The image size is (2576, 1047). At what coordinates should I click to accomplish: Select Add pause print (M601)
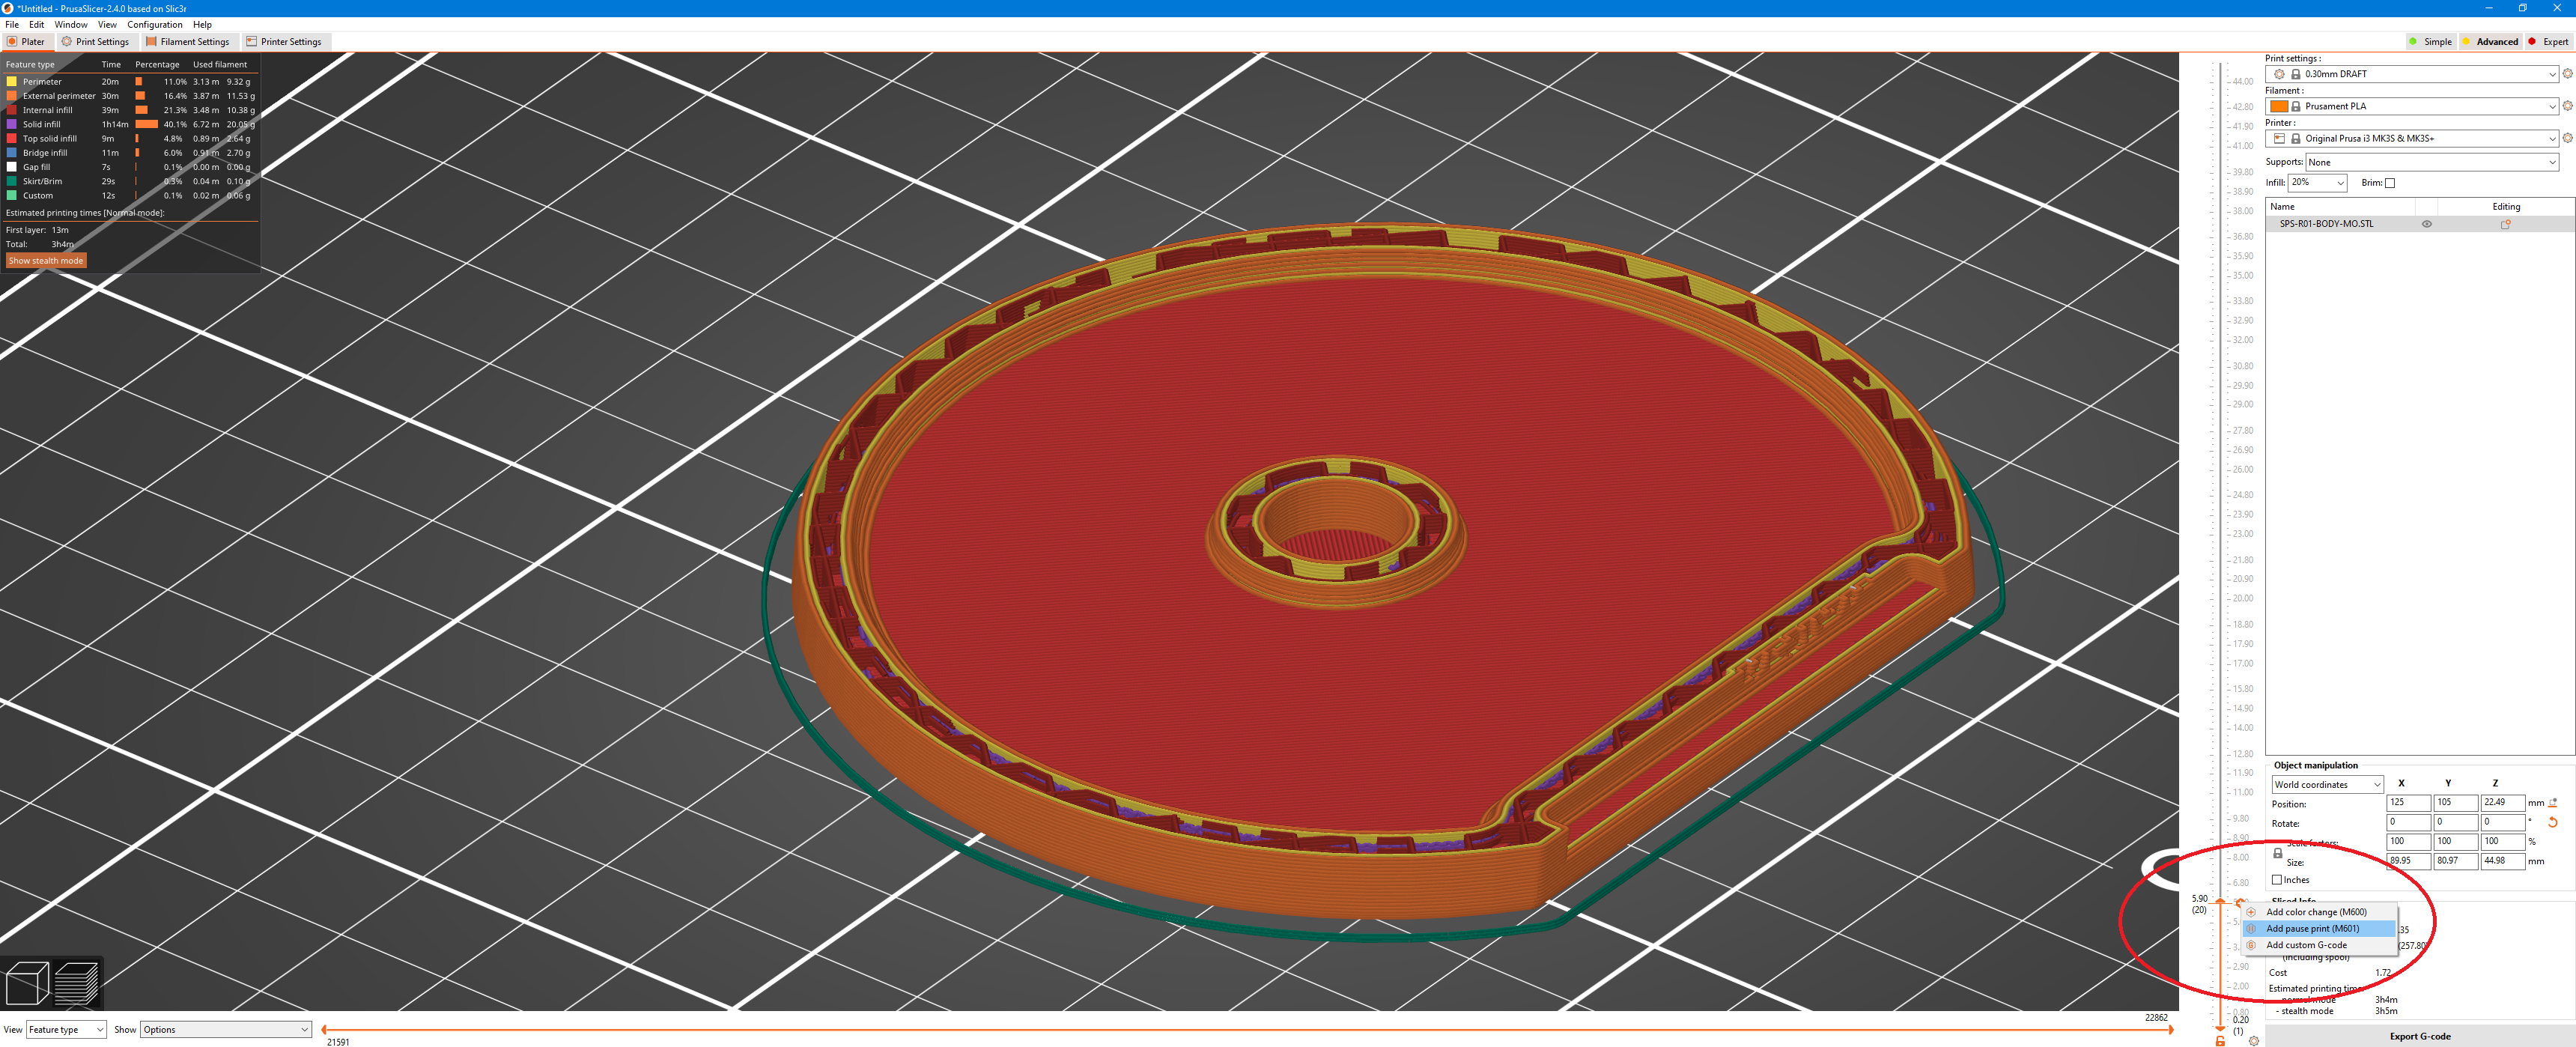(x=2312, y=929)
